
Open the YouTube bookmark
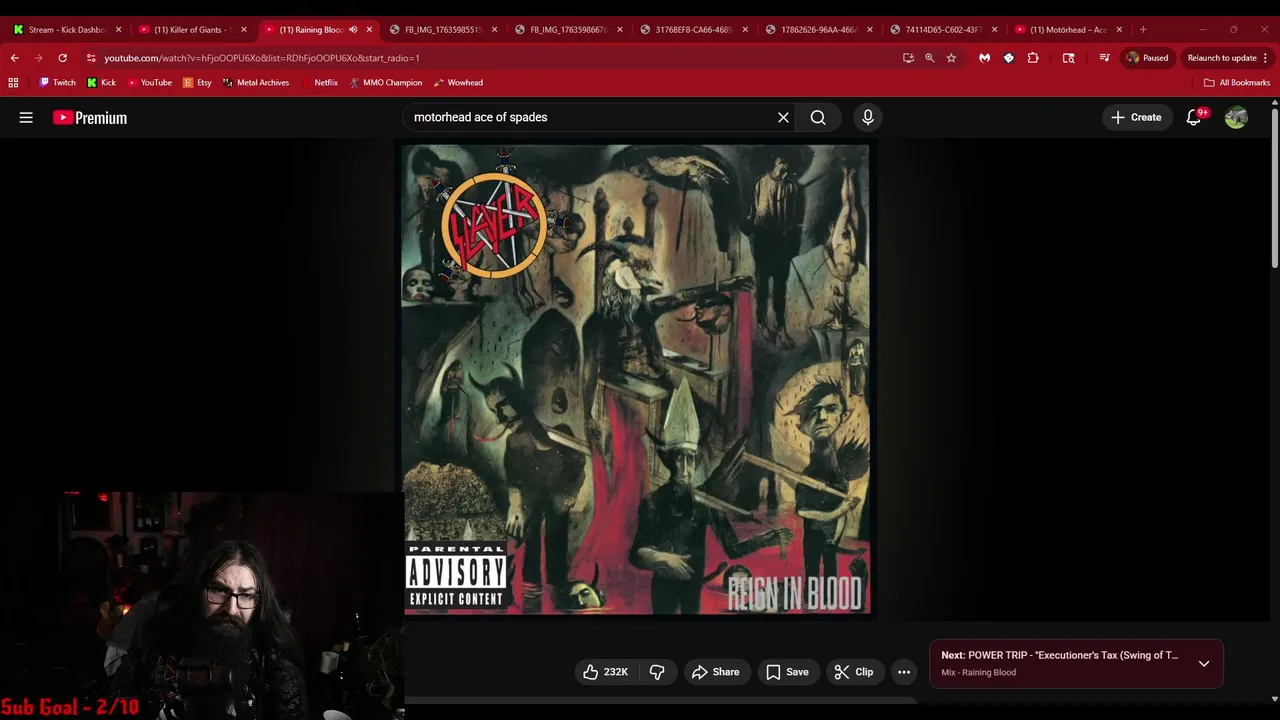[149, 83]
